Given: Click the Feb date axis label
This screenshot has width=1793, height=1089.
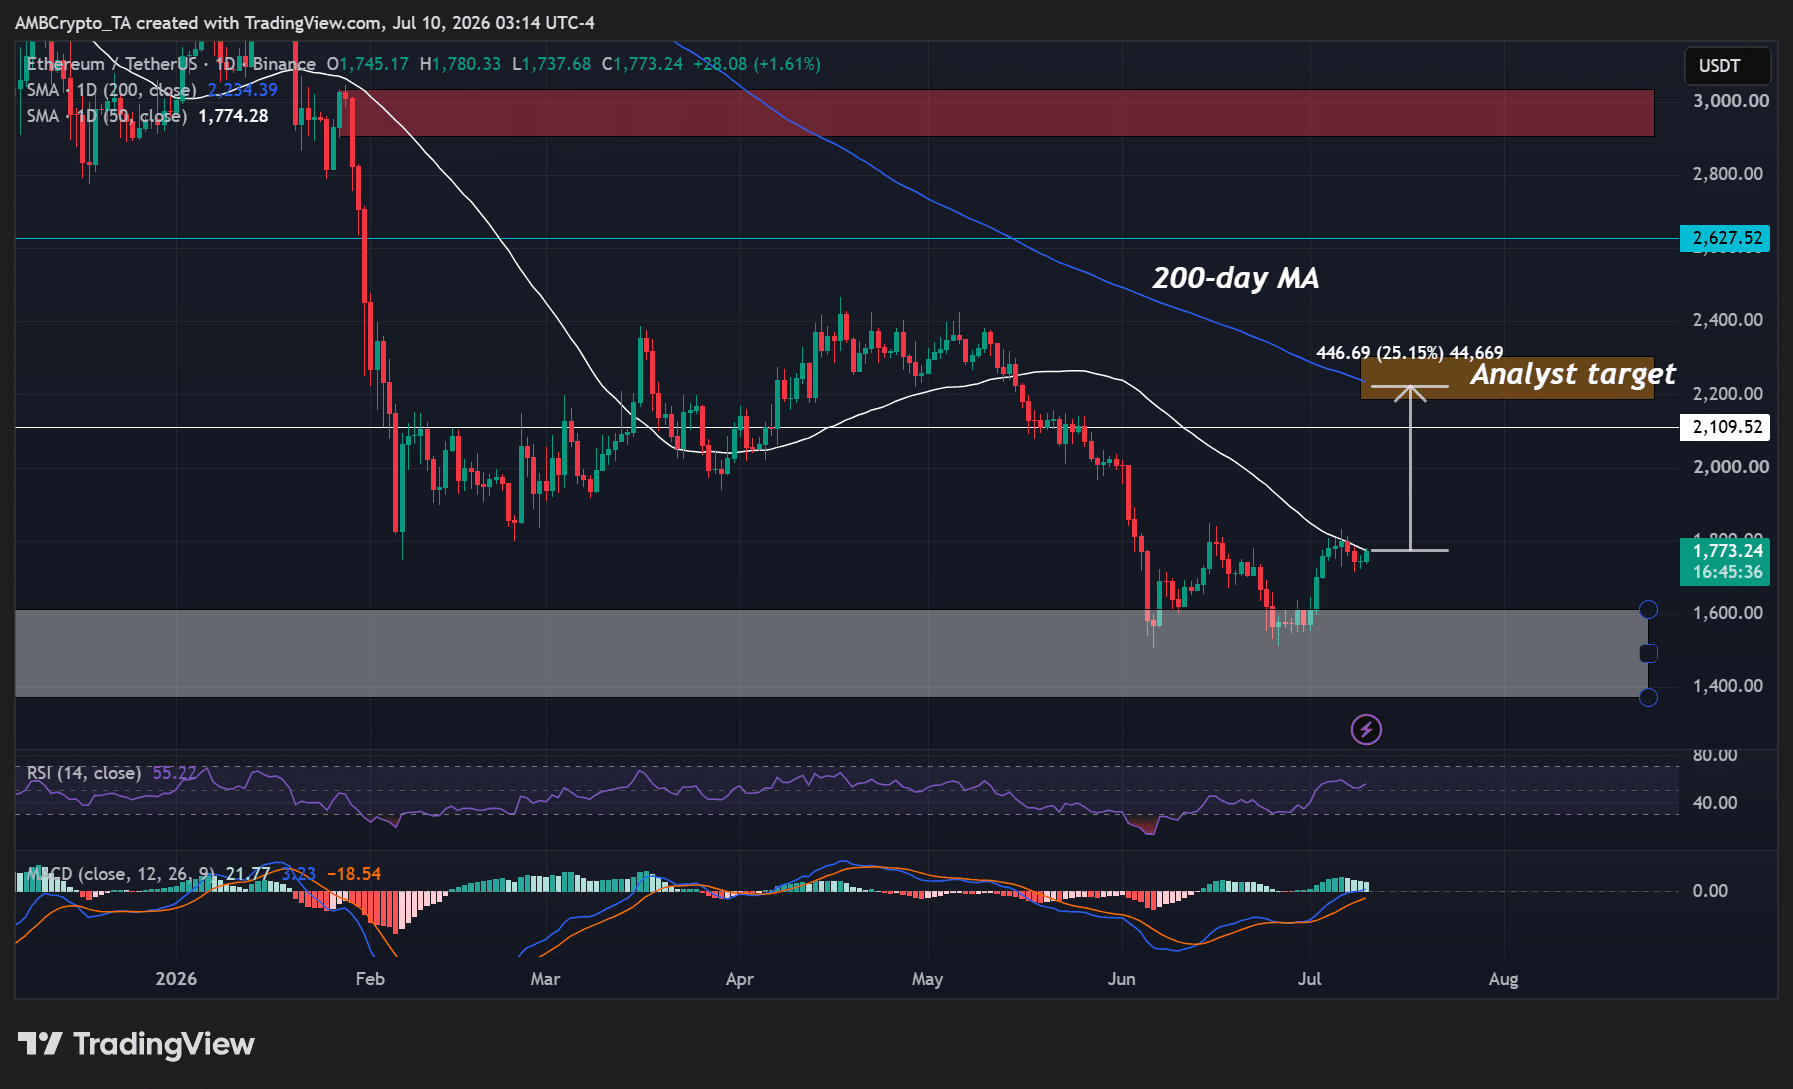Looking at the screenshot, I should 370,979.
